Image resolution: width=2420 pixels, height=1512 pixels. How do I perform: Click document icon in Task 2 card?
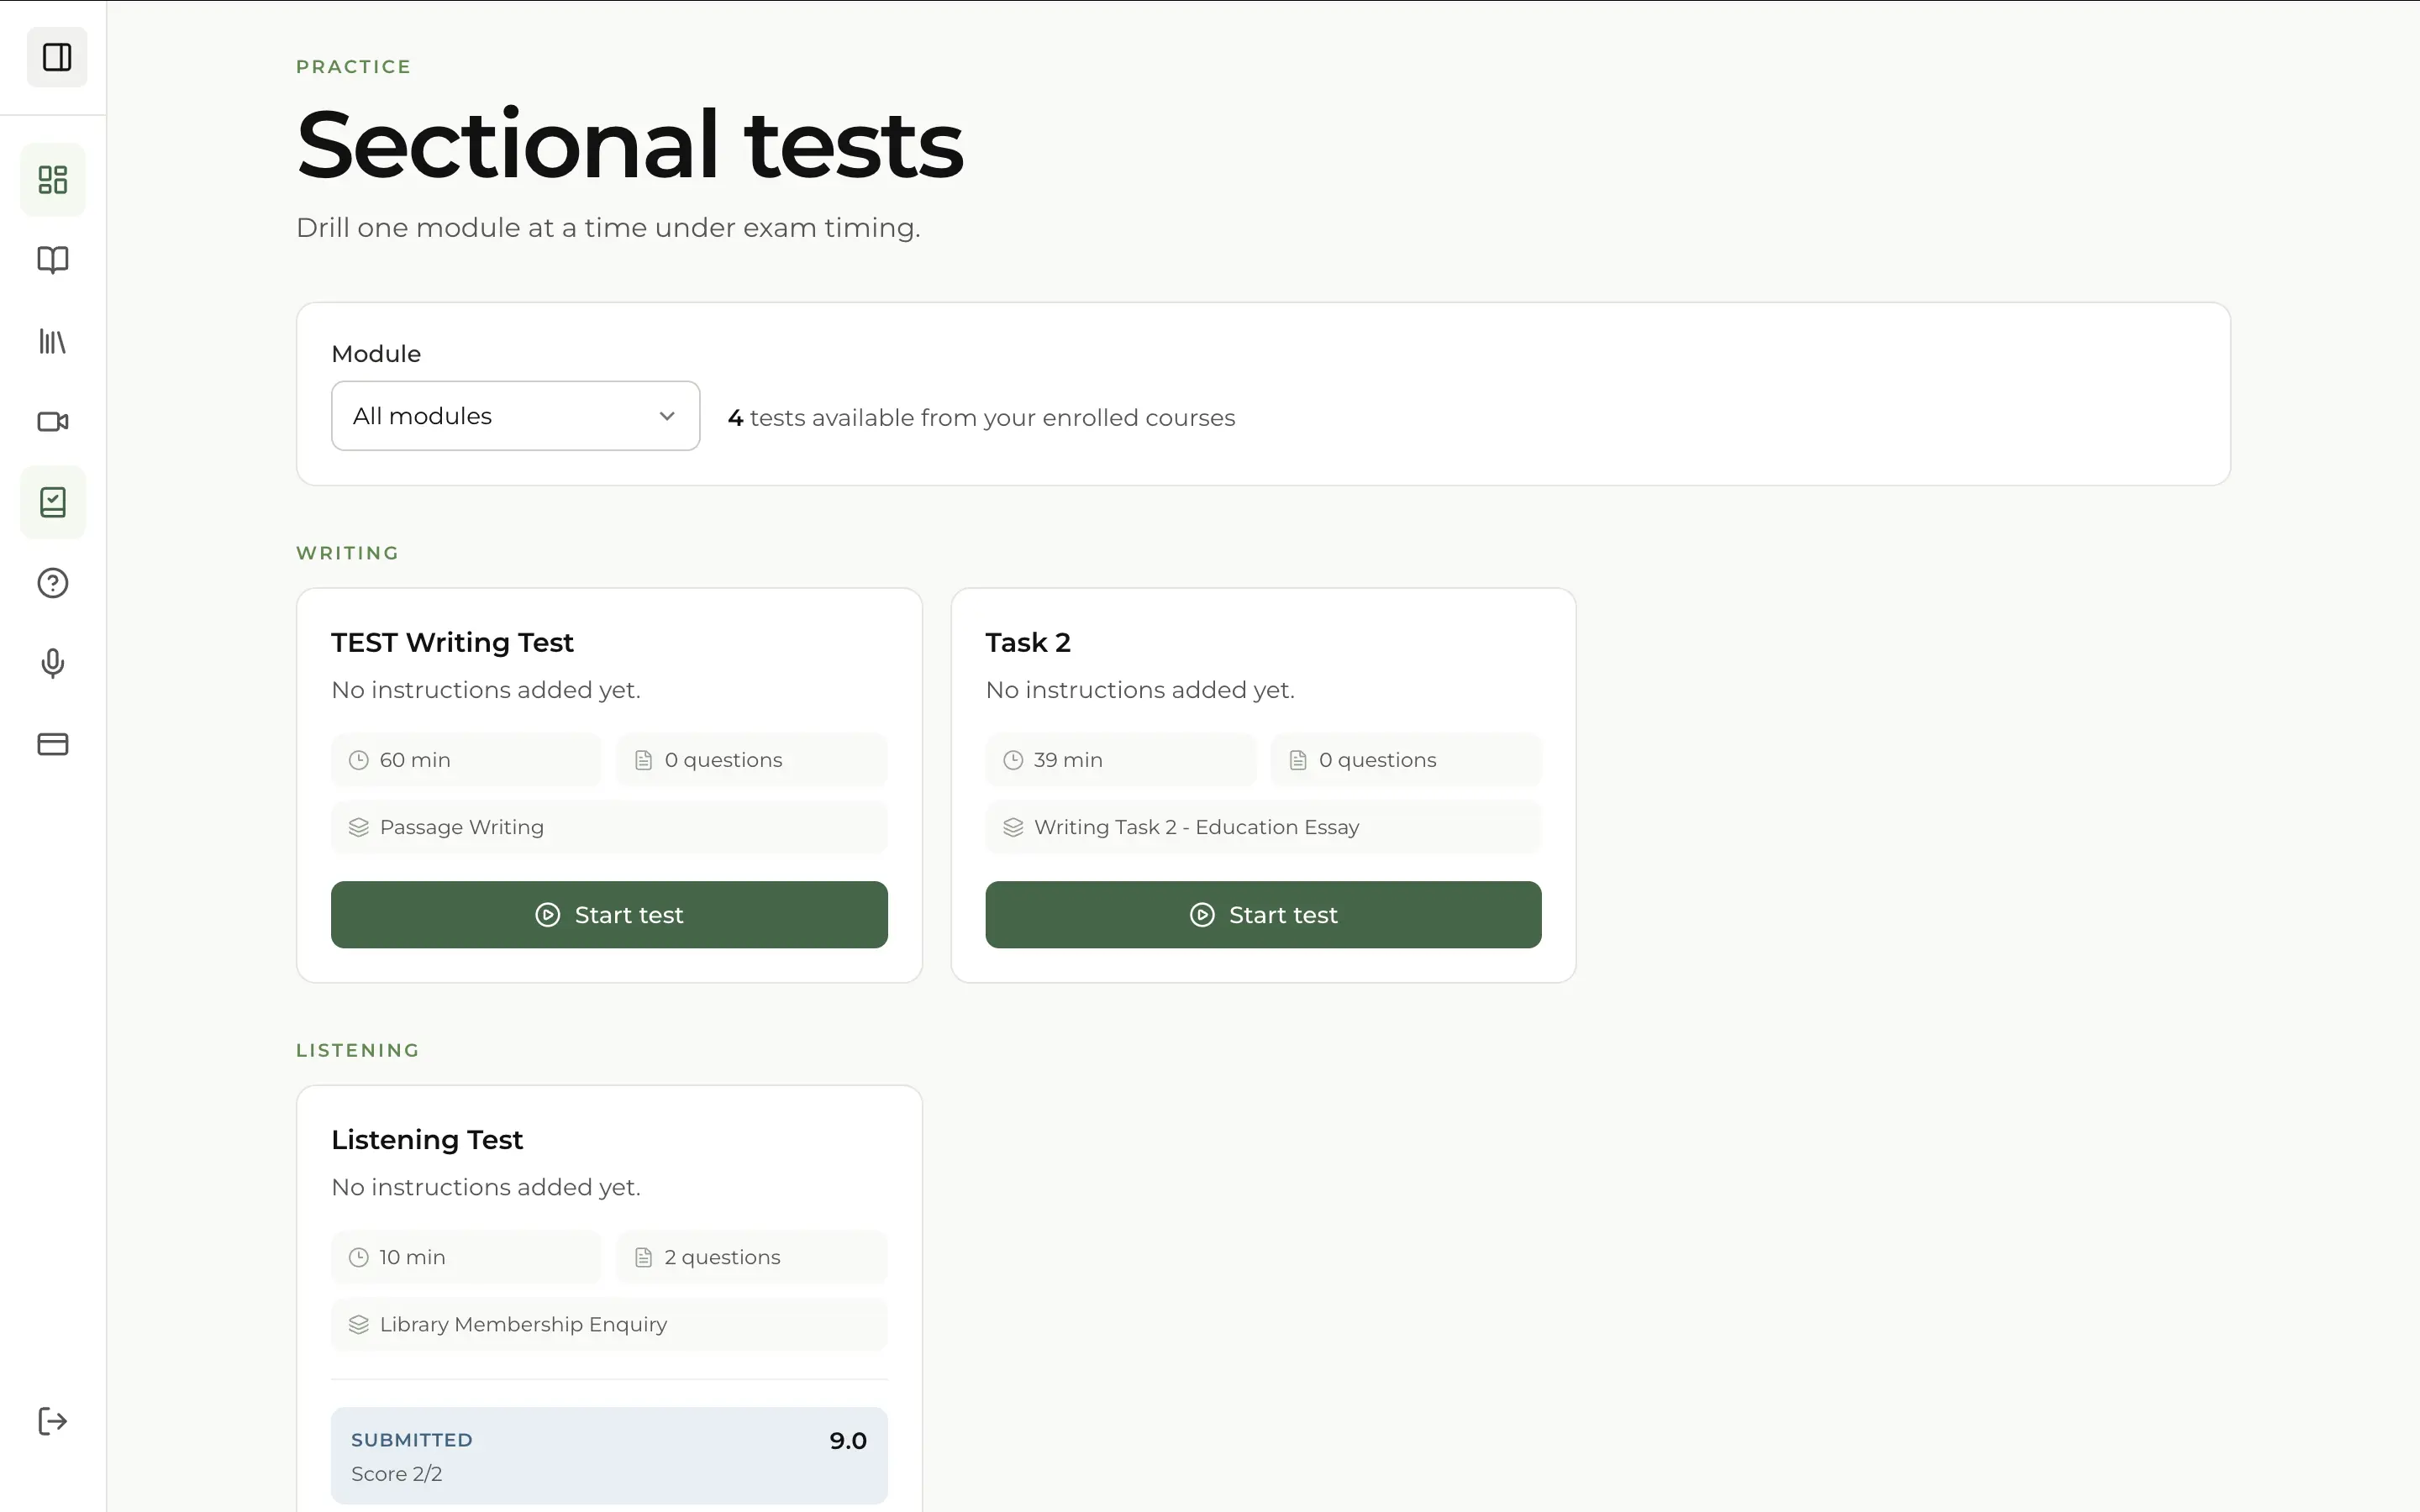coord(1298,760)
